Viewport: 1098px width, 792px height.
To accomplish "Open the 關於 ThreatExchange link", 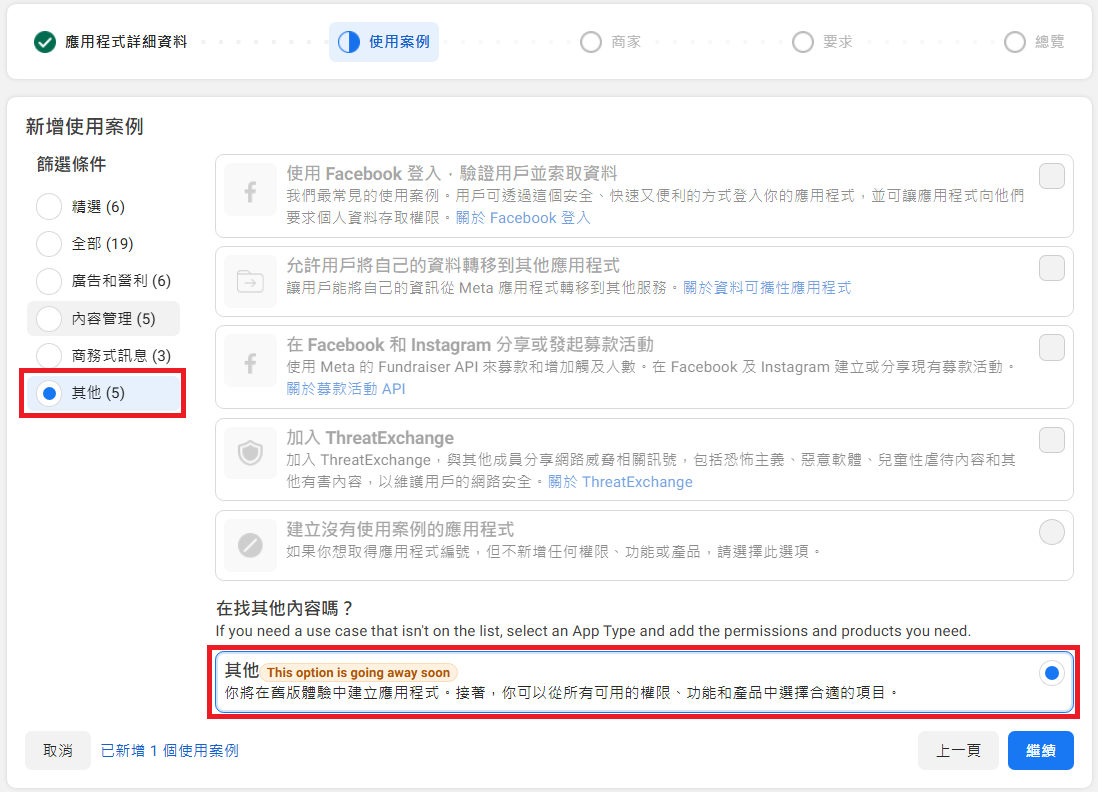I will coord(620,482).
